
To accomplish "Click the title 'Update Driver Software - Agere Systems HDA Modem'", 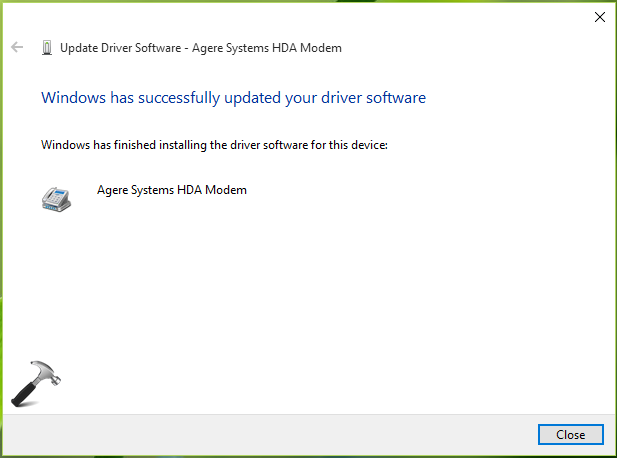I will point(201,48).
